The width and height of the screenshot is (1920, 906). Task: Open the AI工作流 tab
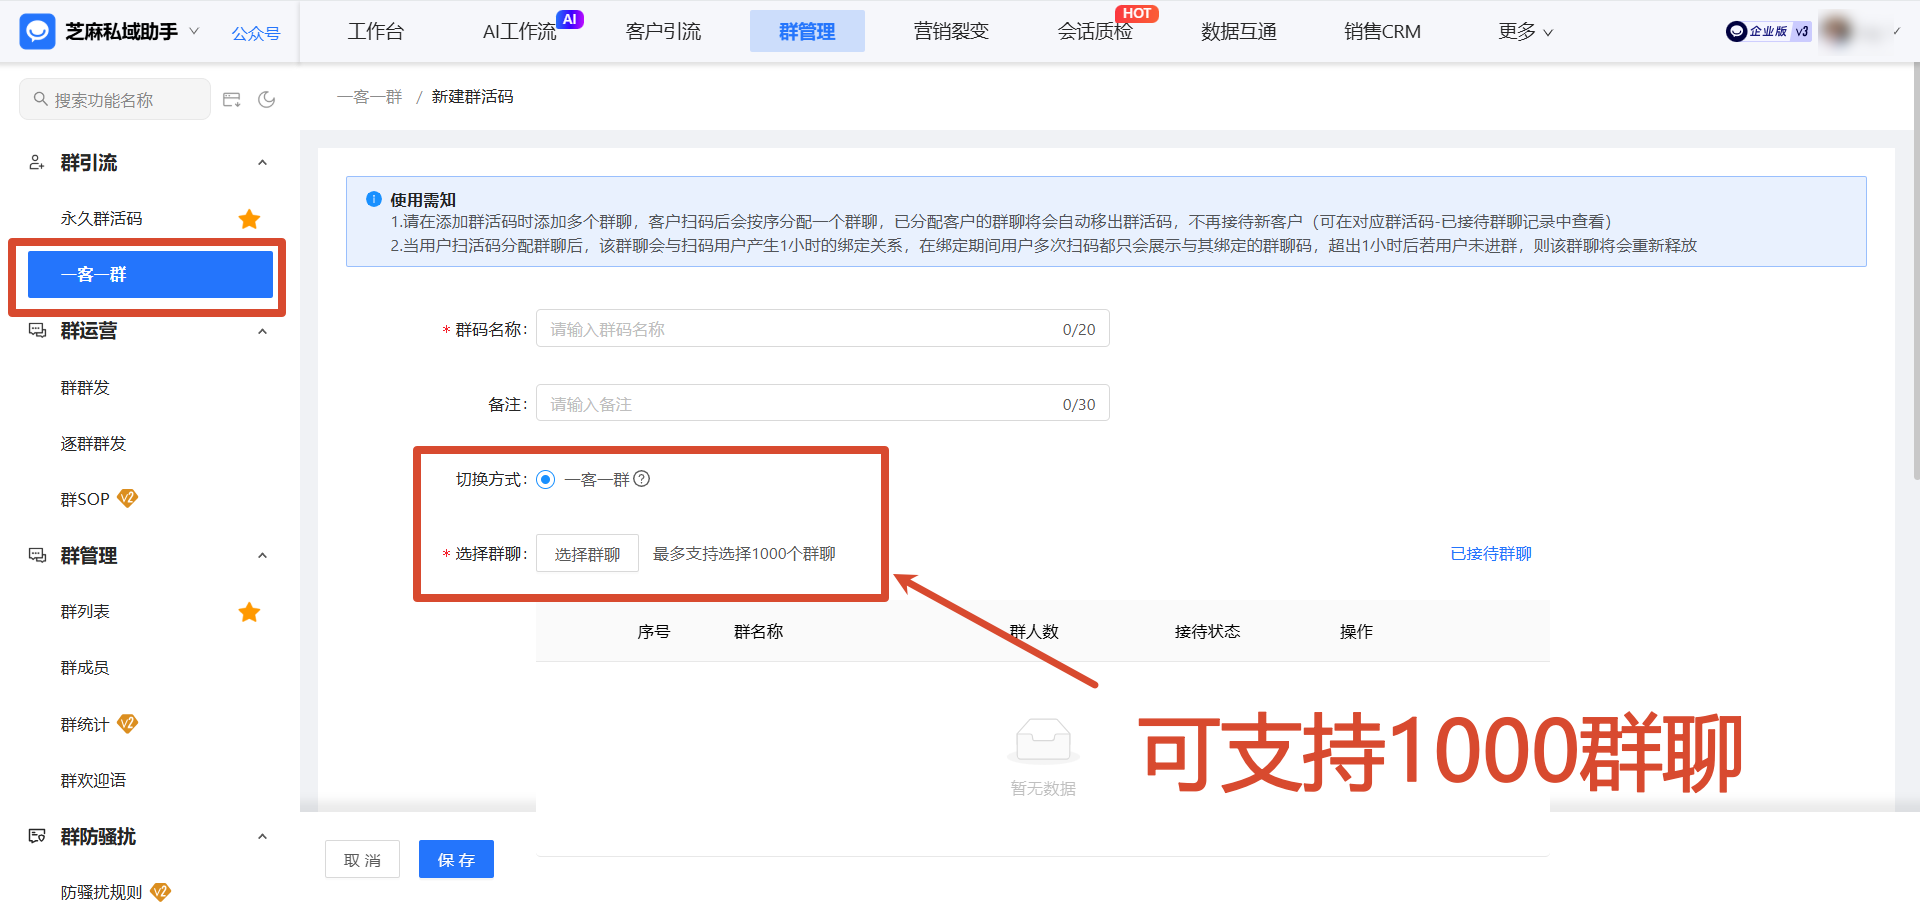coord(519,31)
